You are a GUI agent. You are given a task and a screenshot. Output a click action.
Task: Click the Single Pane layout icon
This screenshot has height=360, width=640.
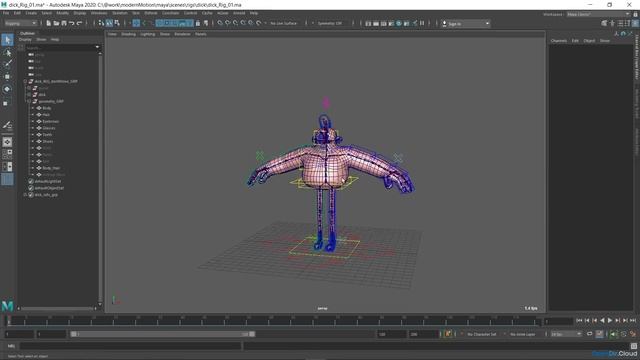coord(7,142)
